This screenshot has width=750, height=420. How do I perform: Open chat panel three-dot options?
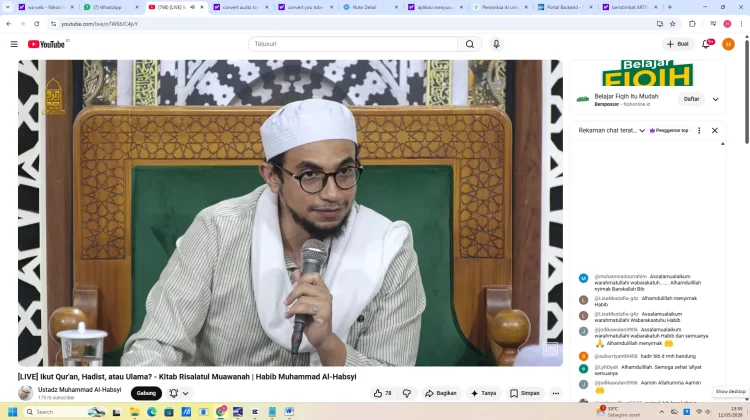tap(699, 131)
